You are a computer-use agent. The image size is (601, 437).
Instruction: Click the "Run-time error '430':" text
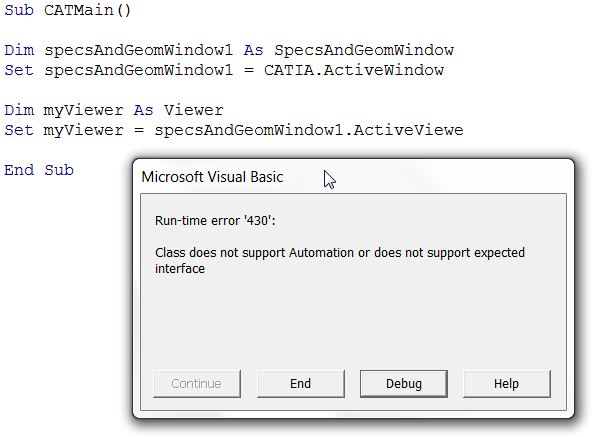215,221
